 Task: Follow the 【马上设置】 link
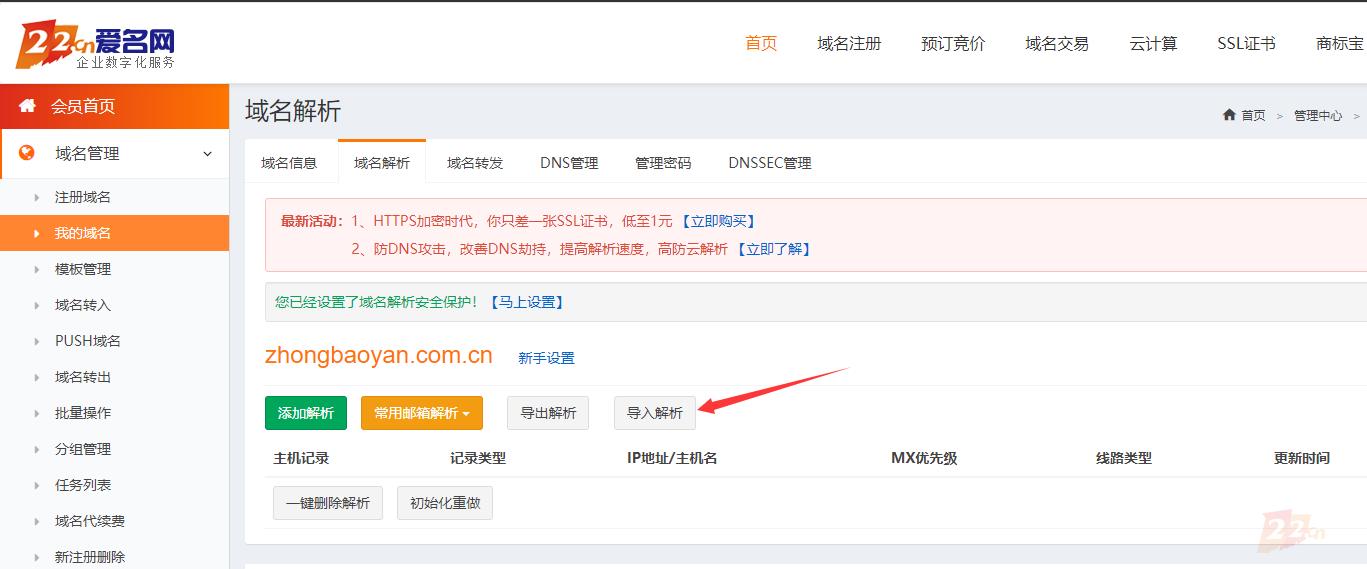(526, 302)
